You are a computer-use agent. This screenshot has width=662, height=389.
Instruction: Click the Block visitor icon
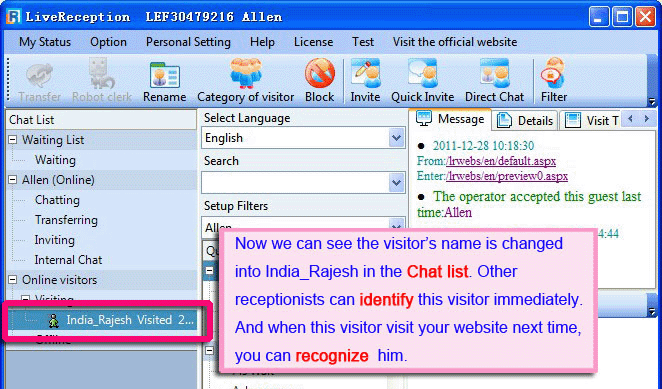pyautogui.click(x=320, y=73)
